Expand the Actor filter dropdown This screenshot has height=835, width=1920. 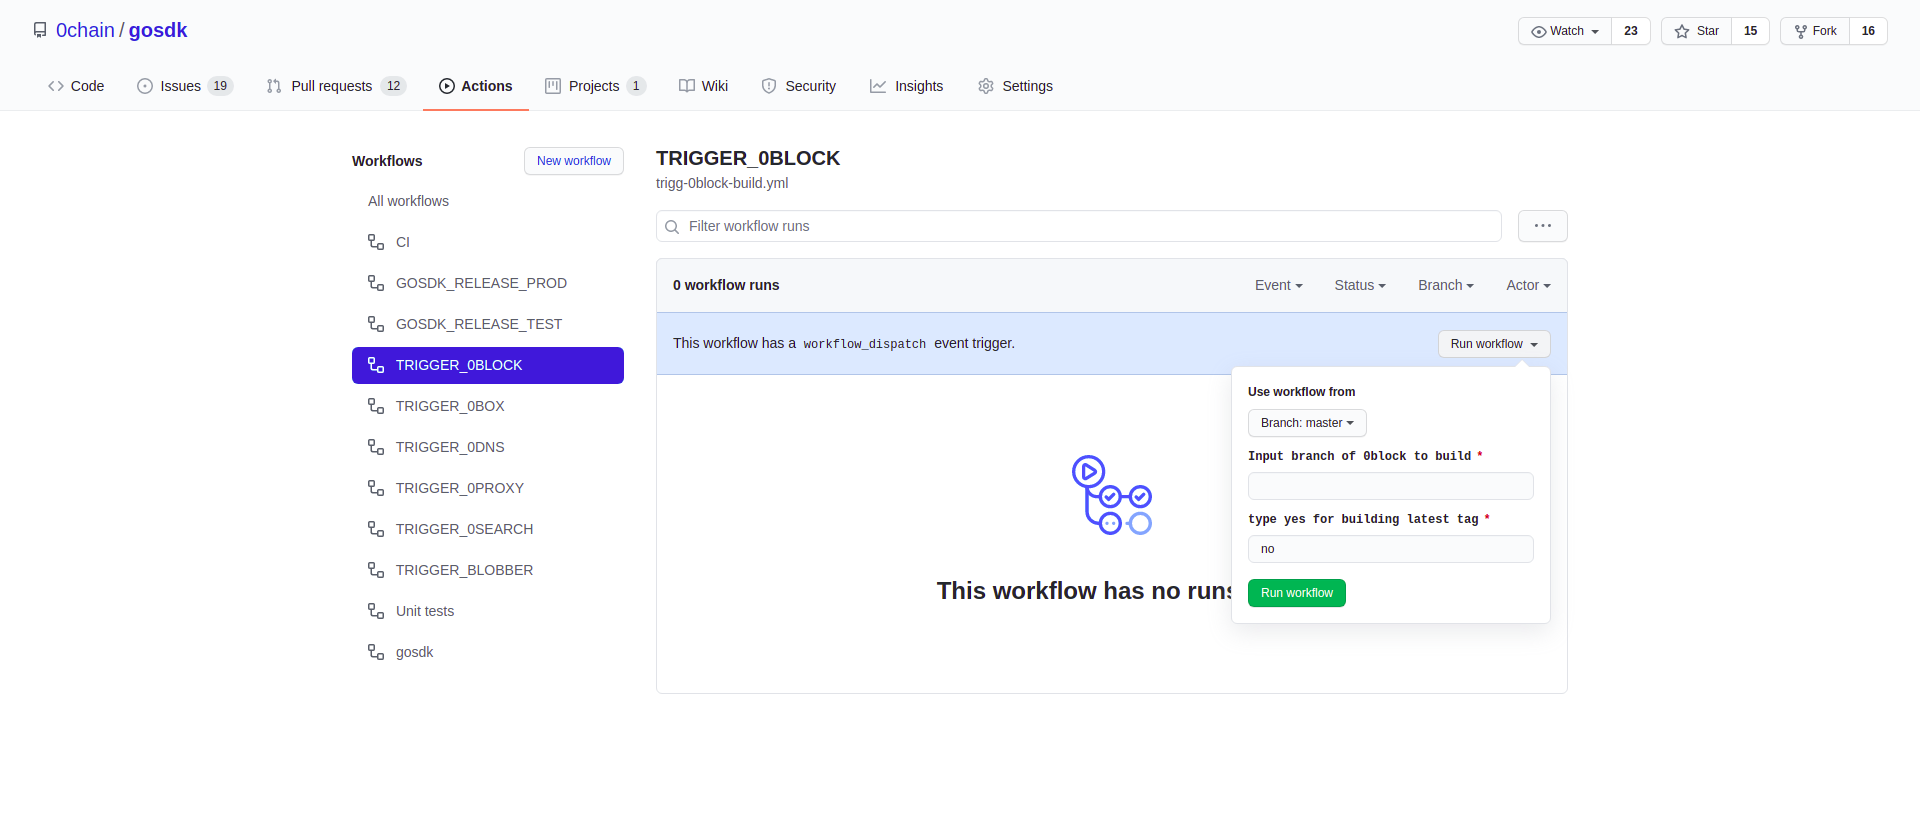tap(1529, 286)
